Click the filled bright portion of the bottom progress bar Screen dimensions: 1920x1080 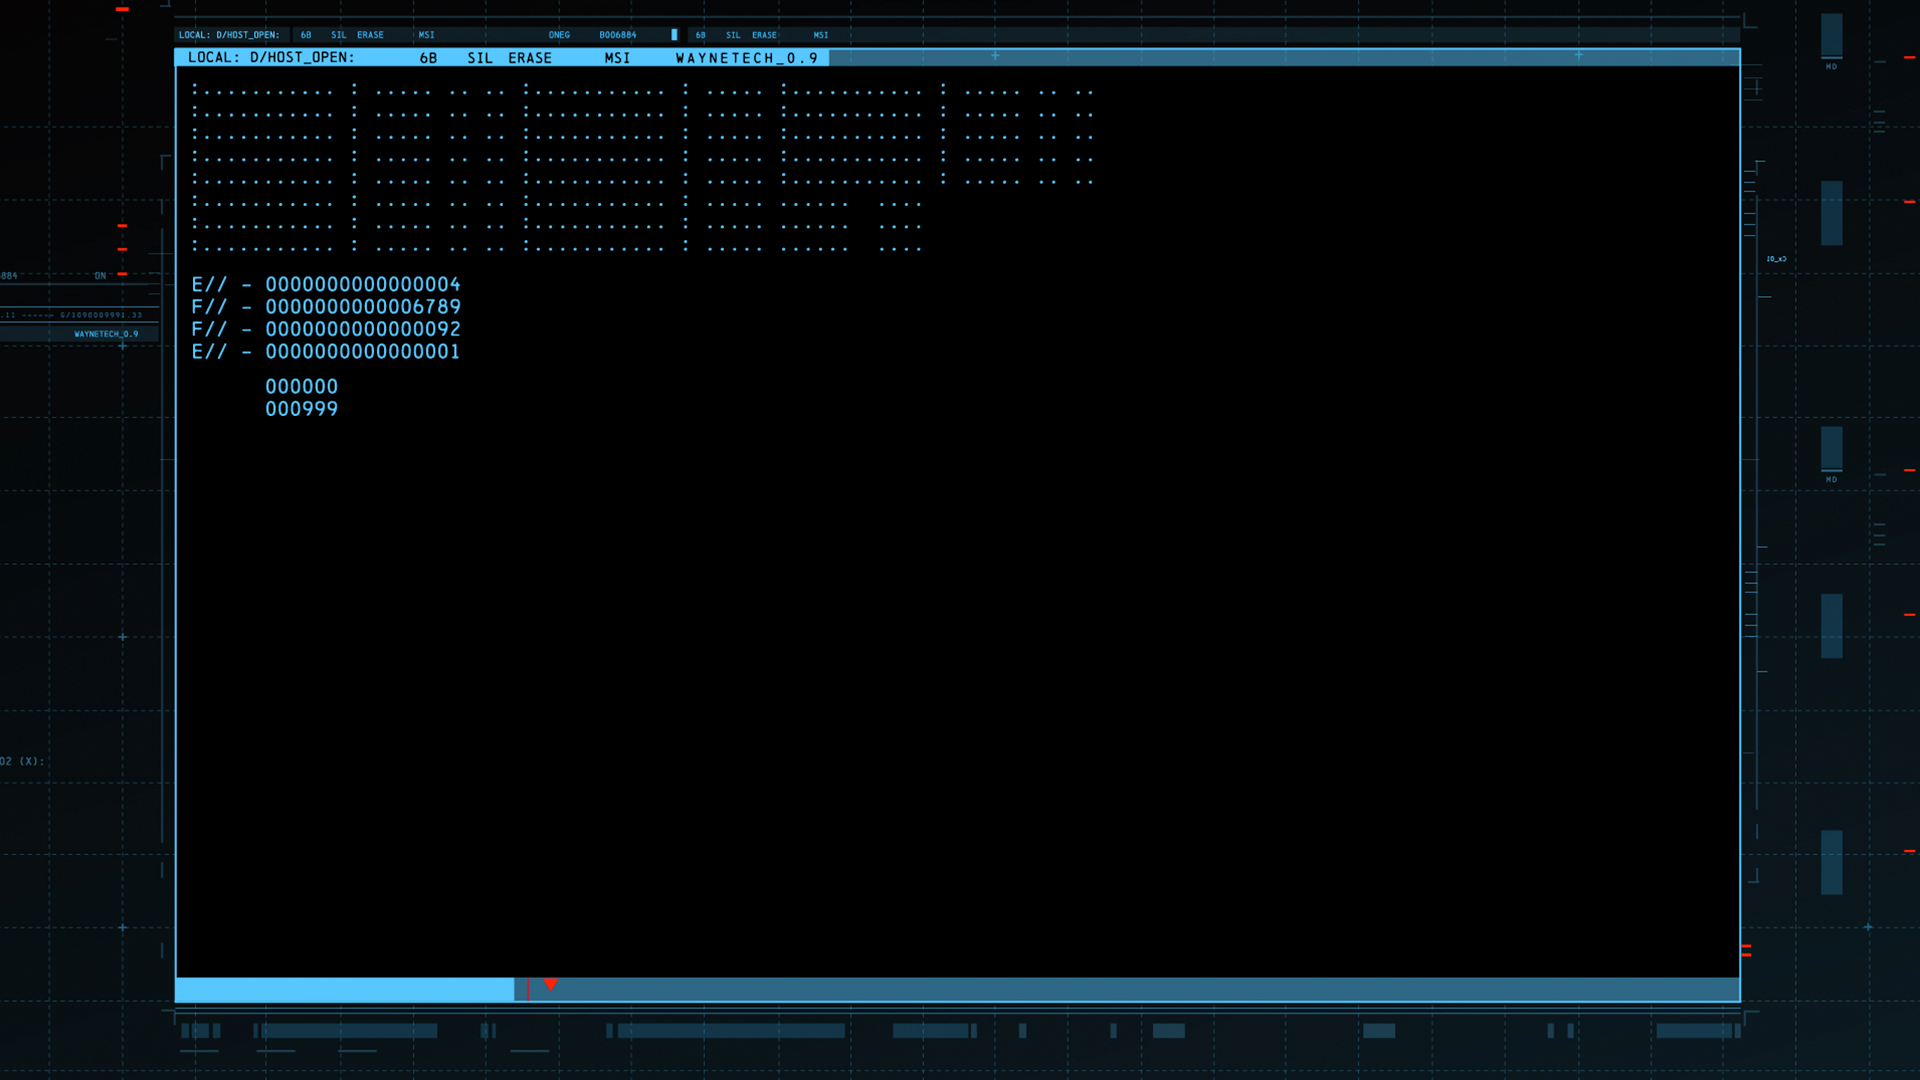click(x=345, y=990)
